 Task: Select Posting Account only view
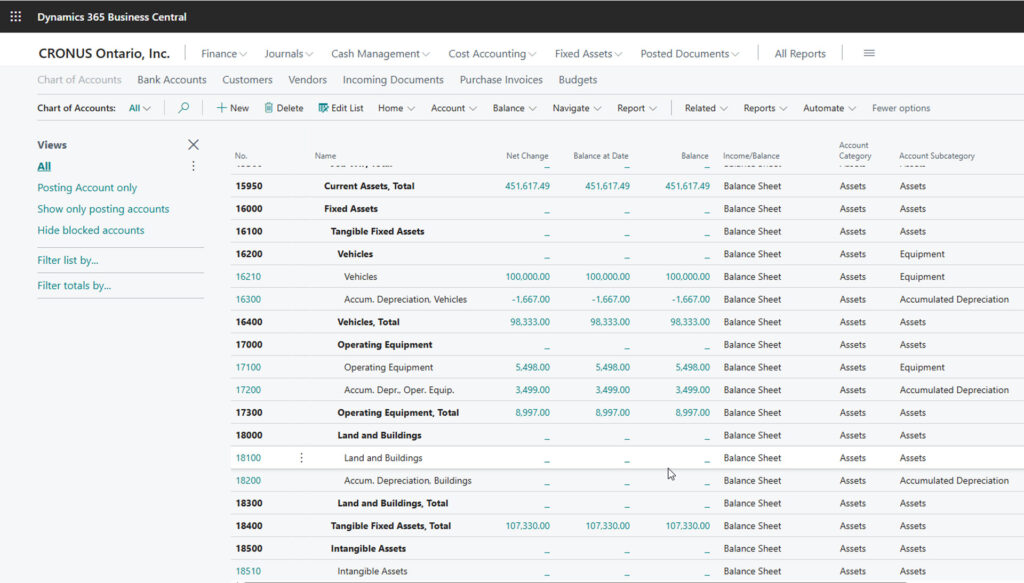click(87, 187)
